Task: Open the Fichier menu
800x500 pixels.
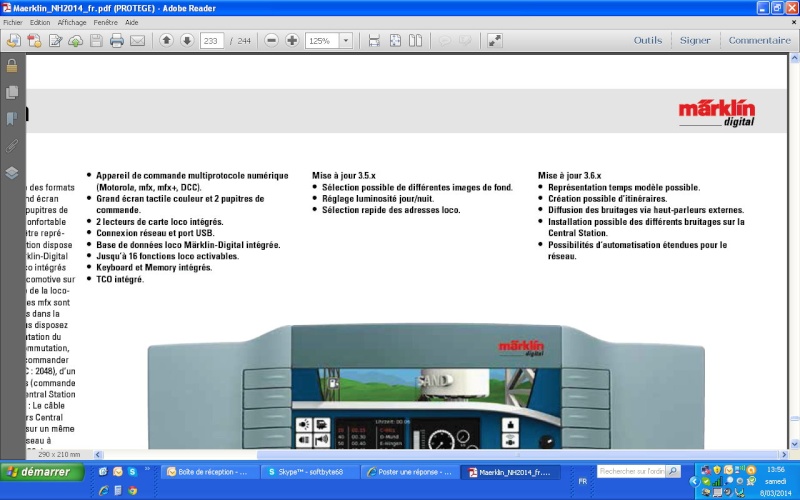Action: (x=13, y=22)
